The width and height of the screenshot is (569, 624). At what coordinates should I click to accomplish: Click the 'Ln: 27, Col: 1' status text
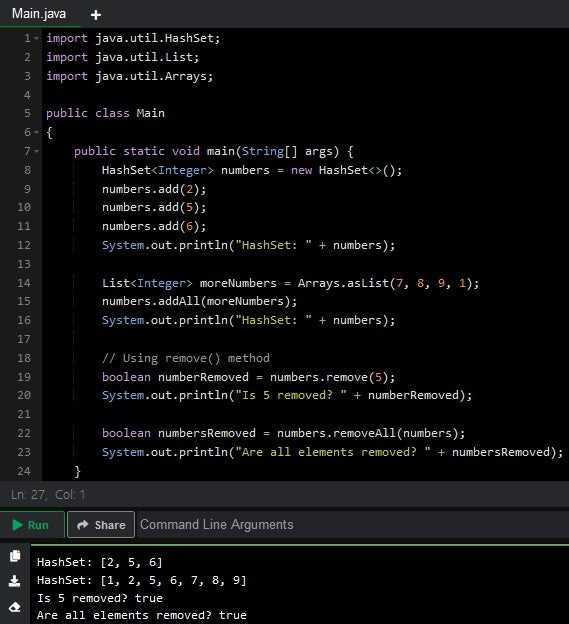48,495
